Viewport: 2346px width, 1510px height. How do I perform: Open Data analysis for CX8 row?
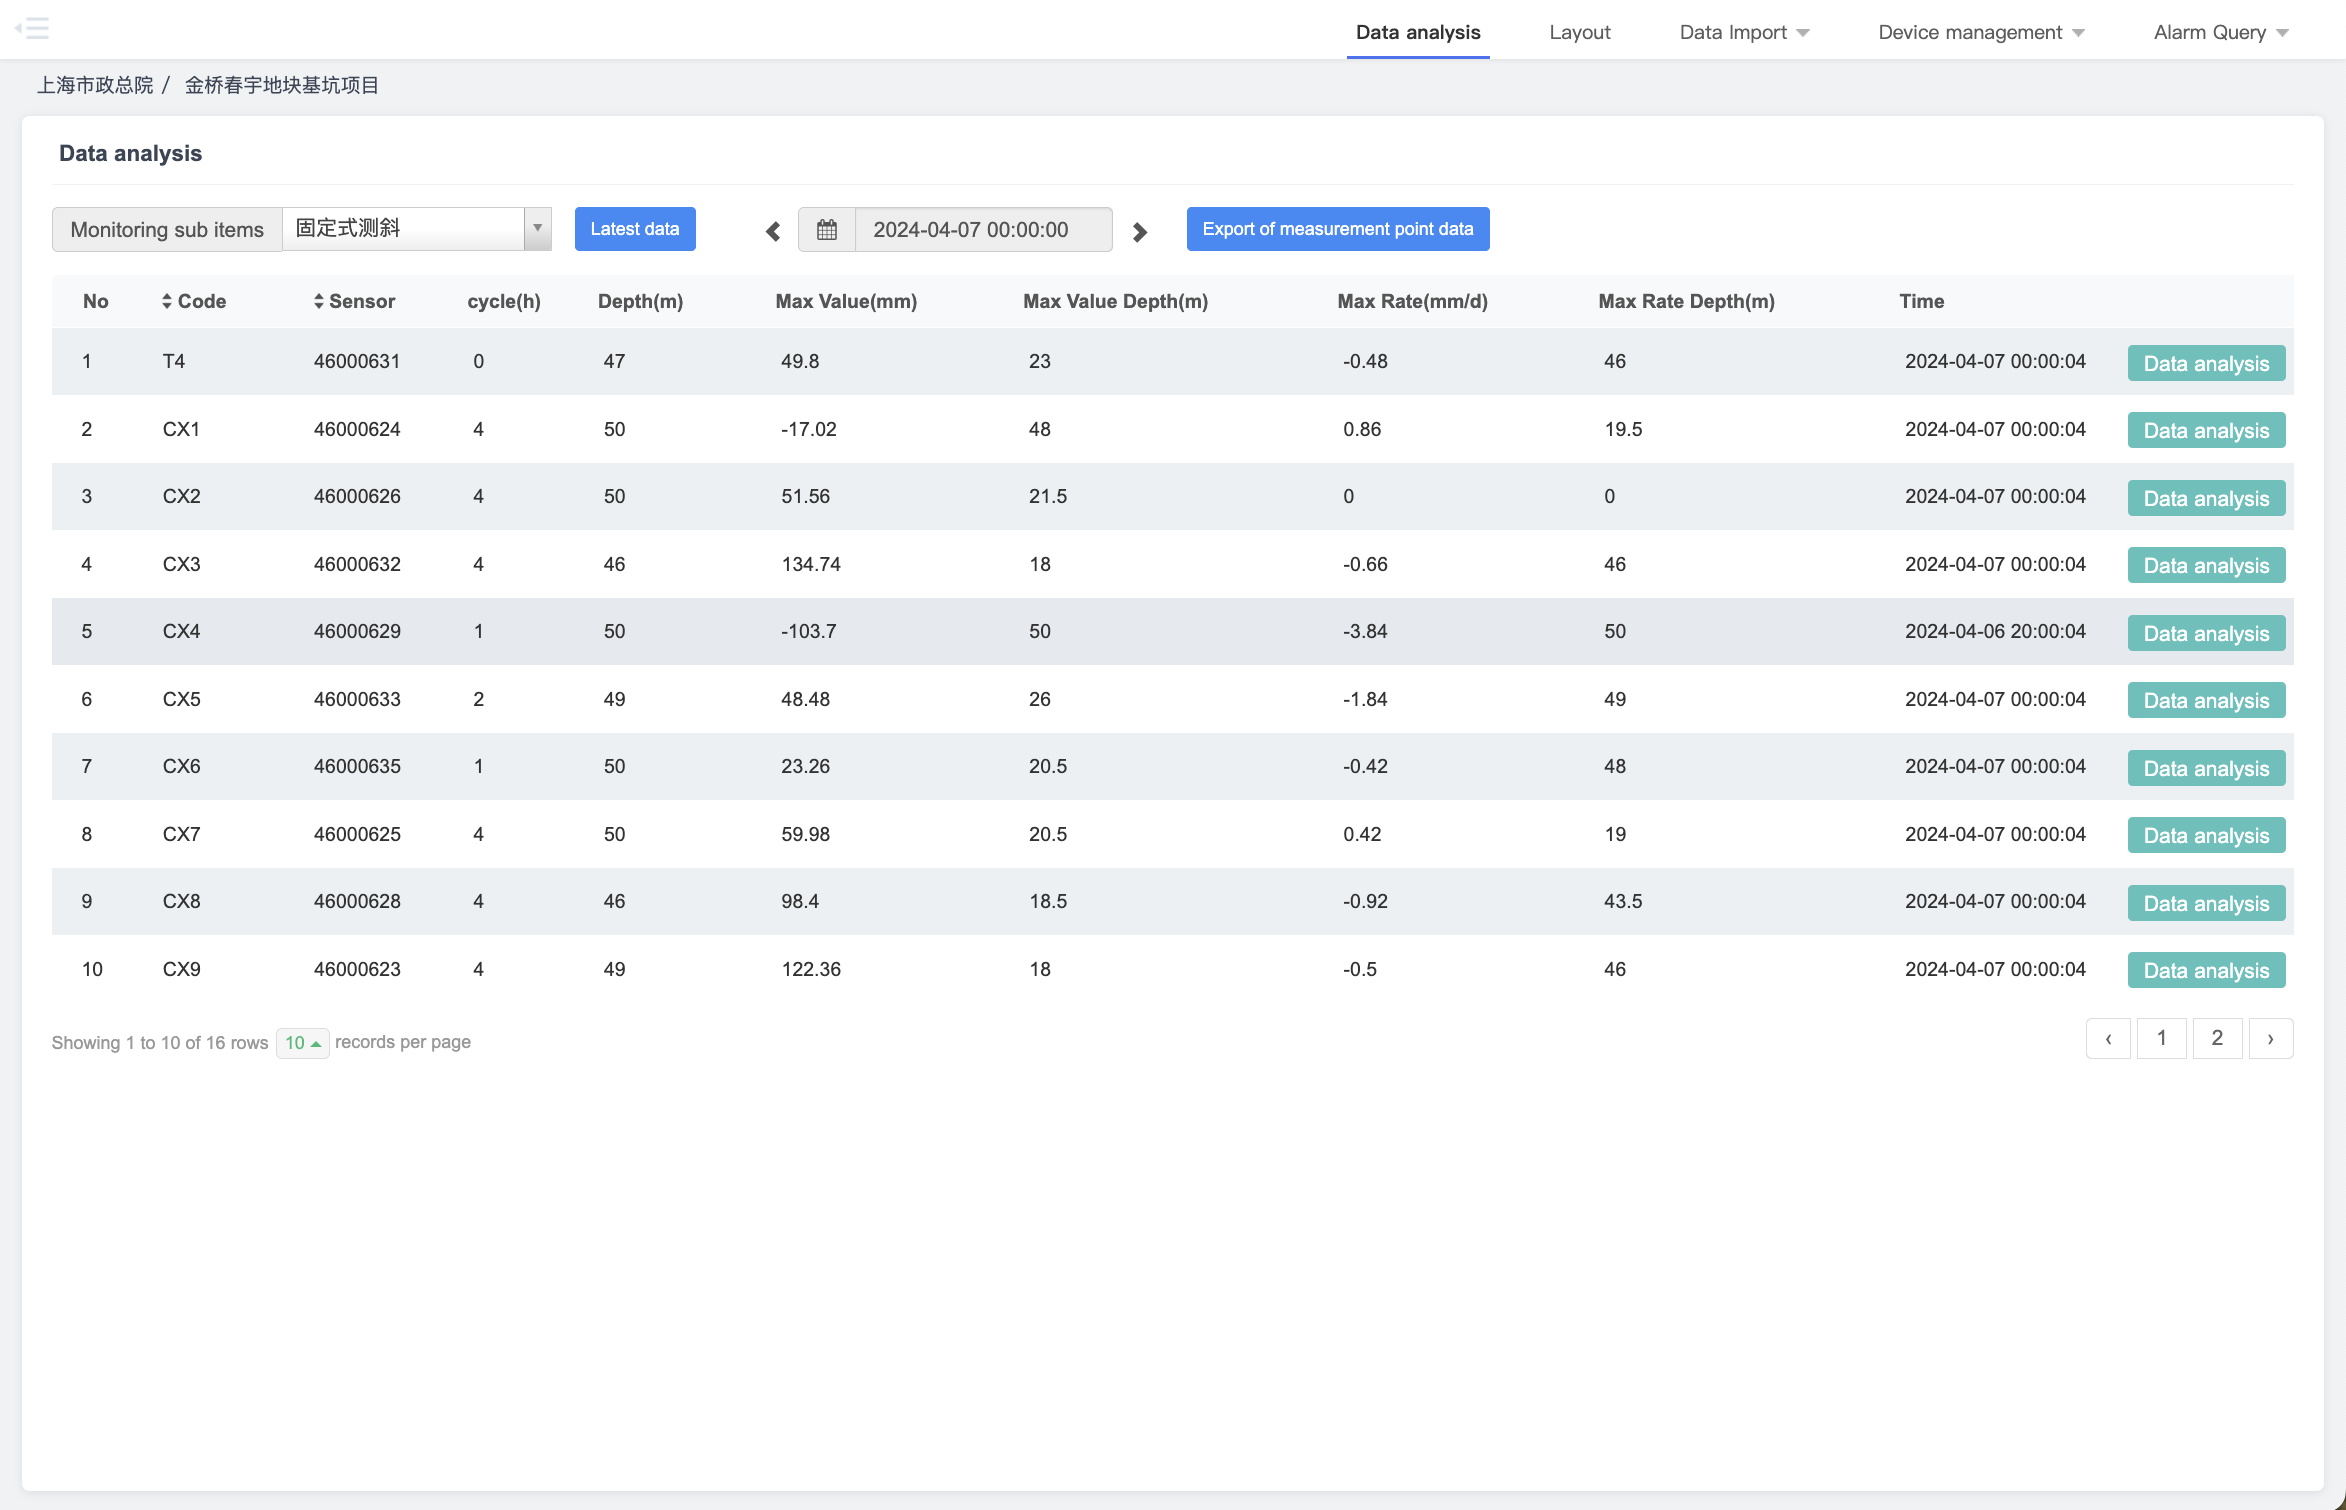point(2206,903)
